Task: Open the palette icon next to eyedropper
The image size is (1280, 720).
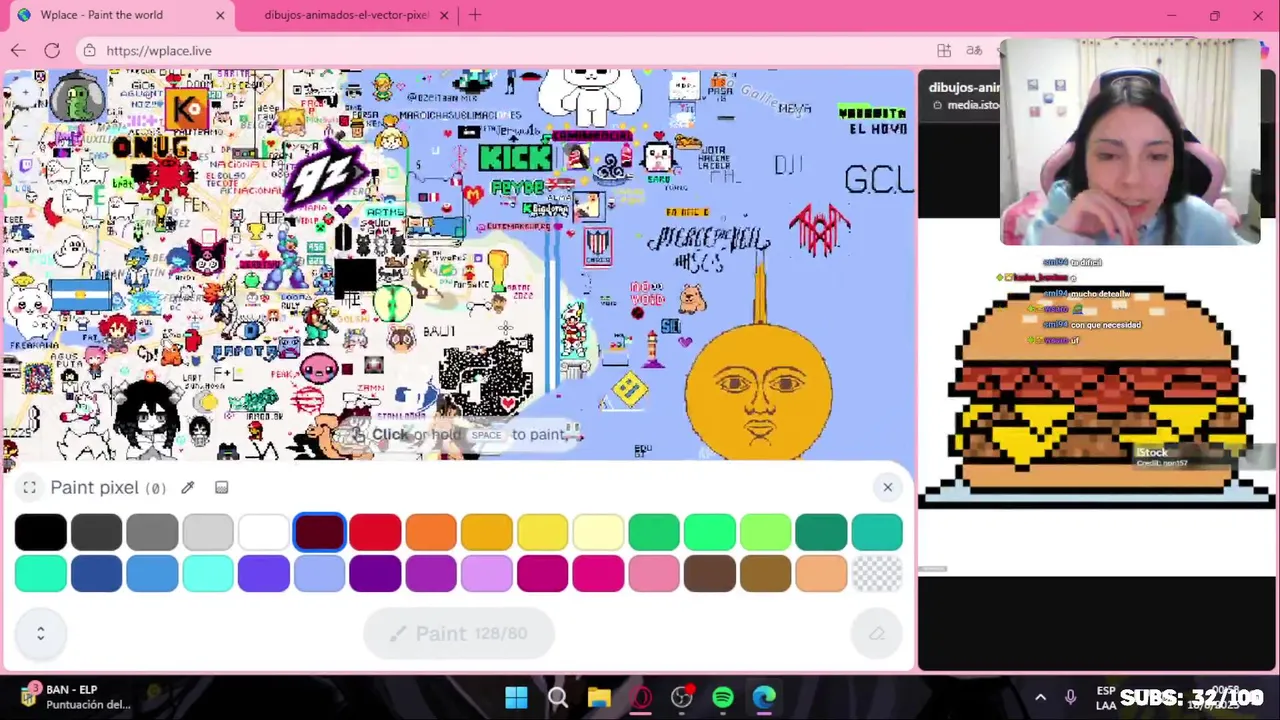Action: tap(221, 487)
